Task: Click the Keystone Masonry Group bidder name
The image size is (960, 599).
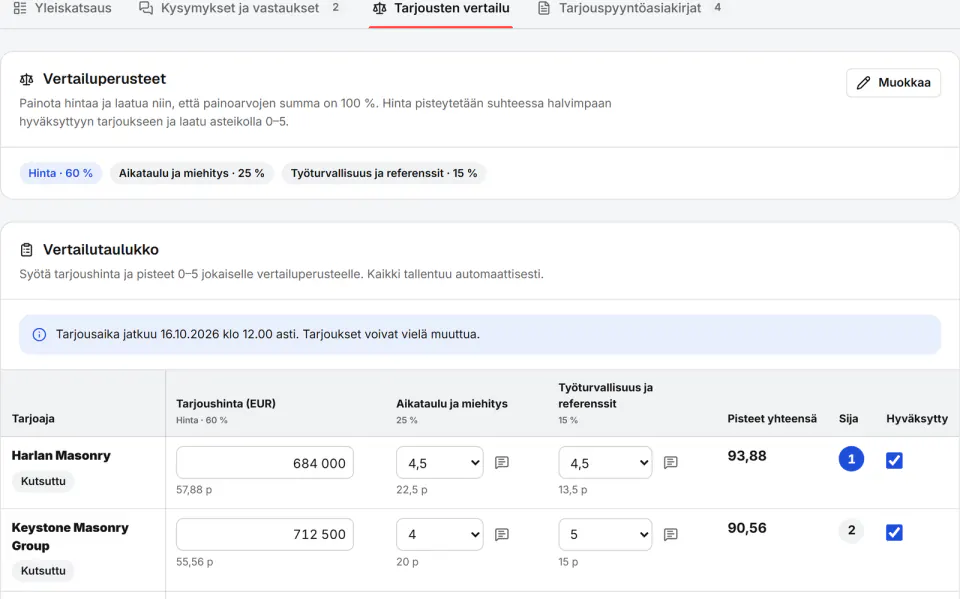Action: click(70, 537)
